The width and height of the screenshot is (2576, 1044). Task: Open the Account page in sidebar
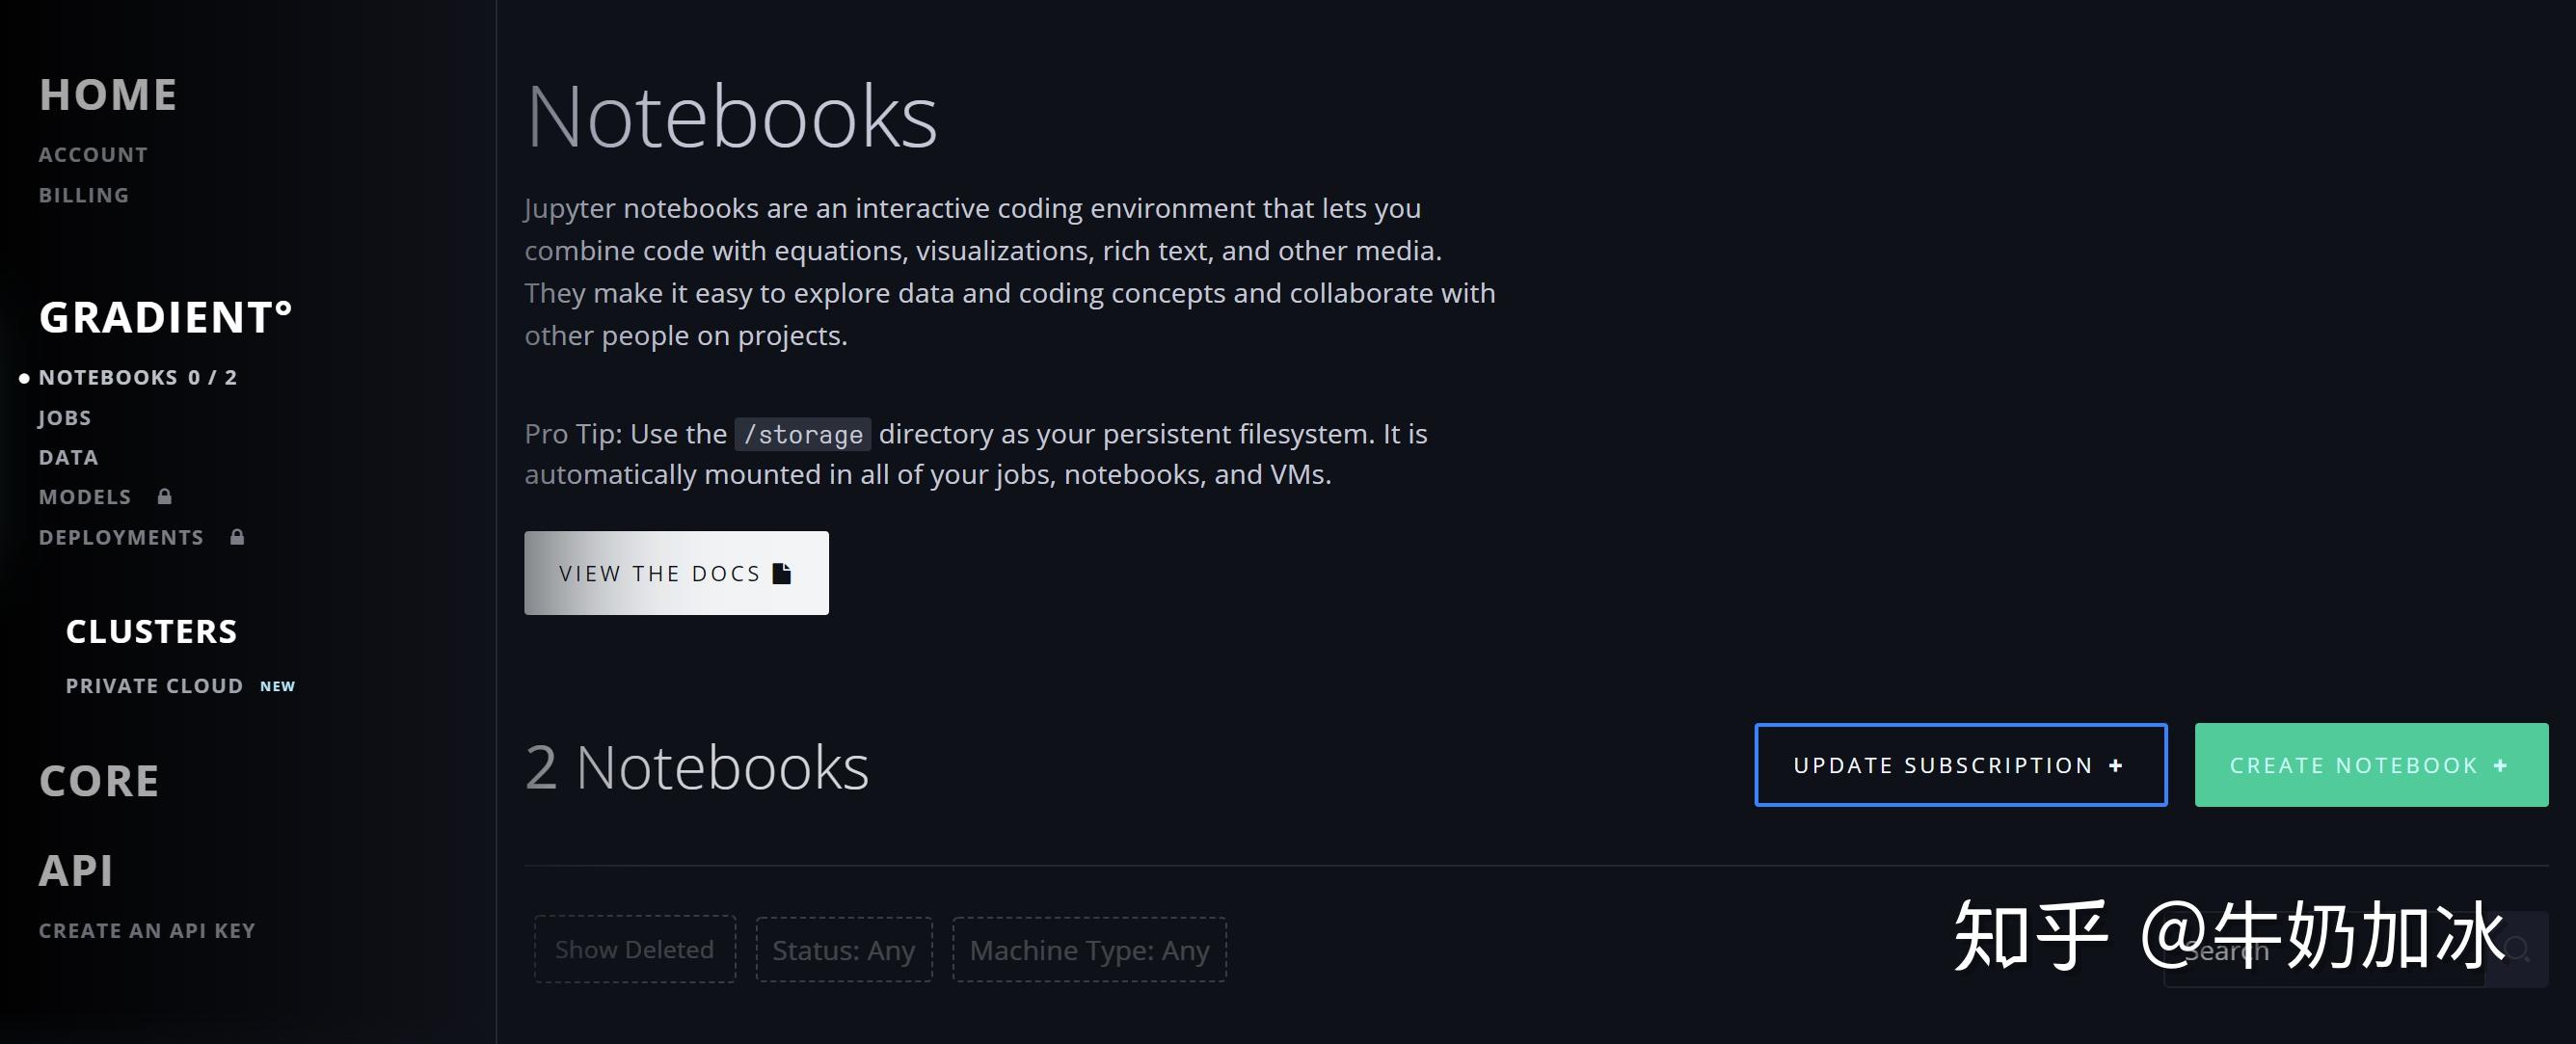93,154
